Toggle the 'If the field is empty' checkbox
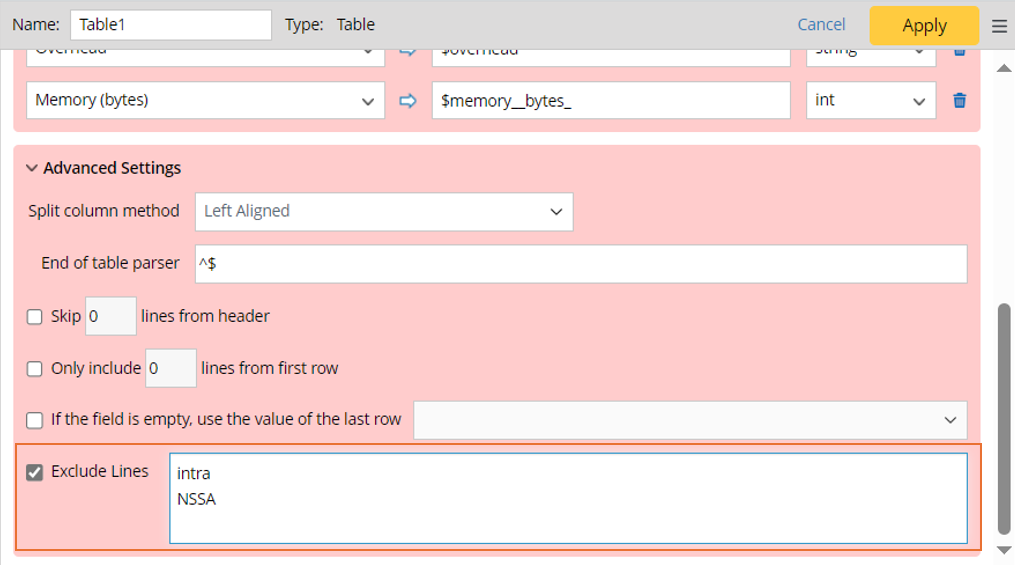Viewport: 1015px width, 565px height. [x=35, y=420]
